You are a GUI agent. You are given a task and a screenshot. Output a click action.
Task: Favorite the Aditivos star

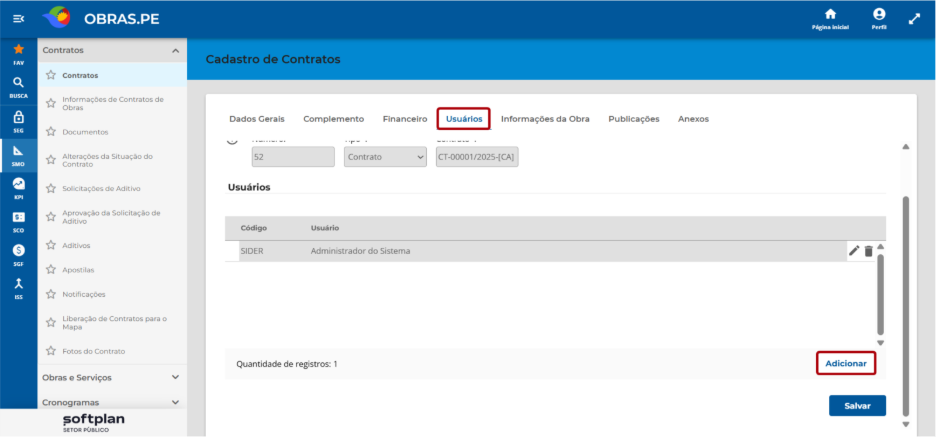[x=51, y=245]
